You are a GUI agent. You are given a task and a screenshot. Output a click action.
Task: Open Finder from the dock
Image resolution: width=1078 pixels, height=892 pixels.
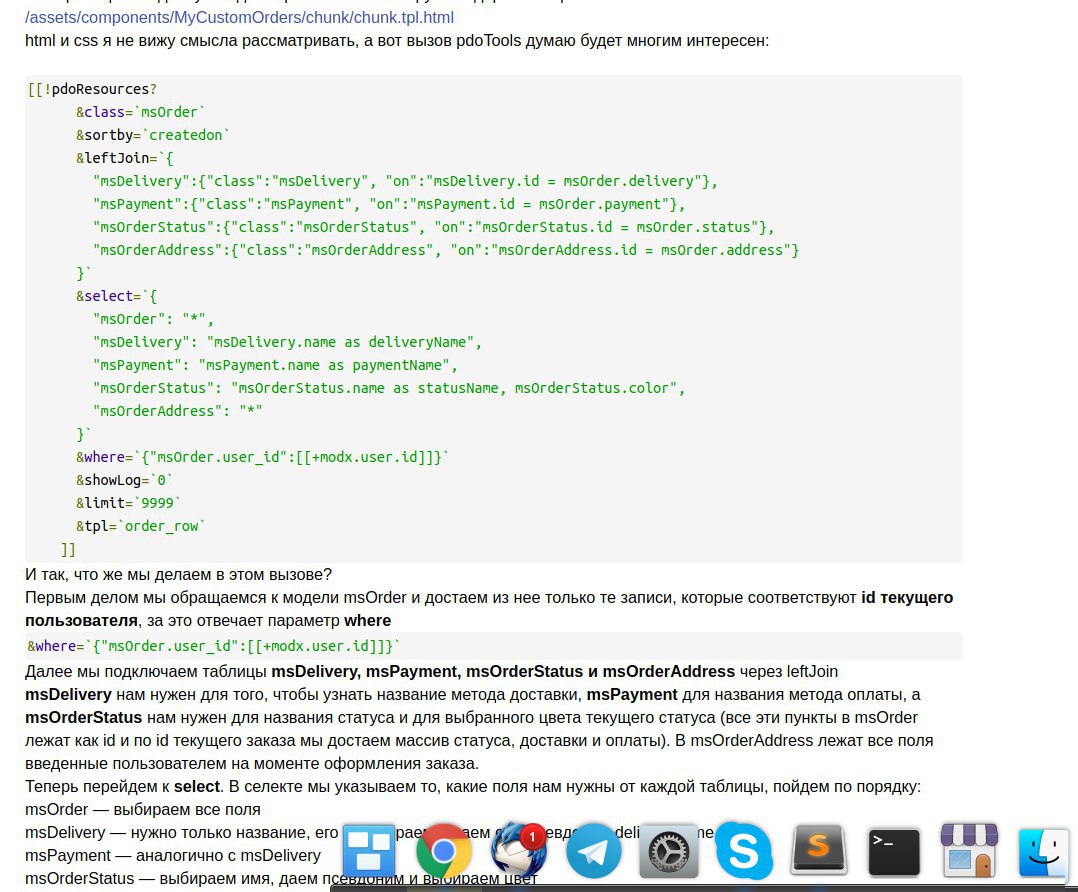click(x=1044, y=851)
